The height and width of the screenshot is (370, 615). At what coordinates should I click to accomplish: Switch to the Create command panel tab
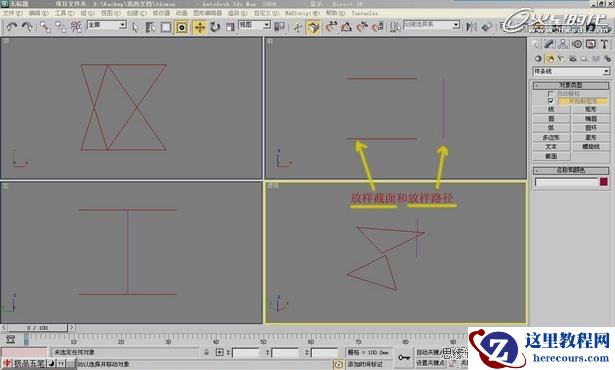(x=535, y=44)
